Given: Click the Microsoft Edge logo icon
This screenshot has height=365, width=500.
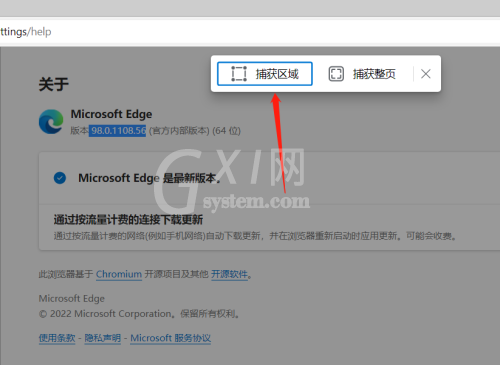Looking at the screenshot, I should coord(51,122).
